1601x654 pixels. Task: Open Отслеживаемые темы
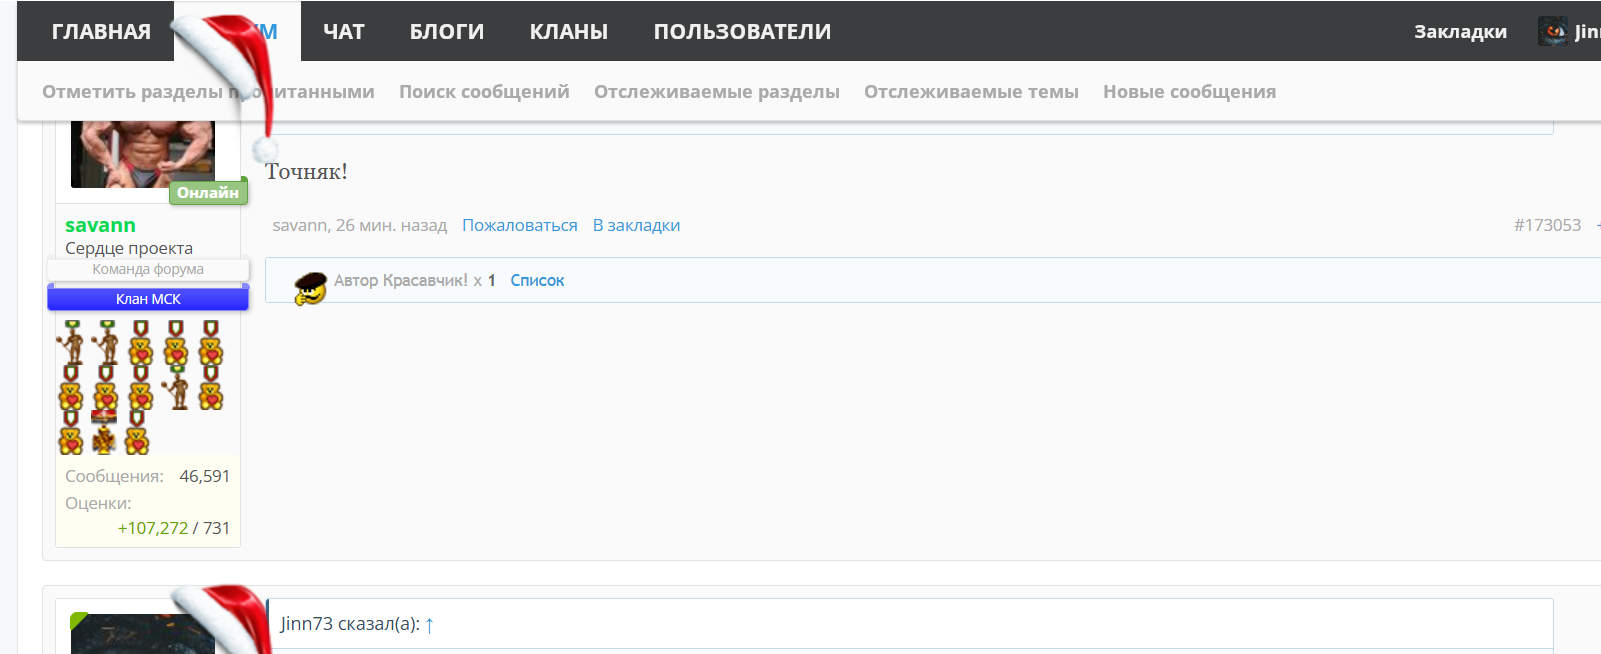pos(971,91)
